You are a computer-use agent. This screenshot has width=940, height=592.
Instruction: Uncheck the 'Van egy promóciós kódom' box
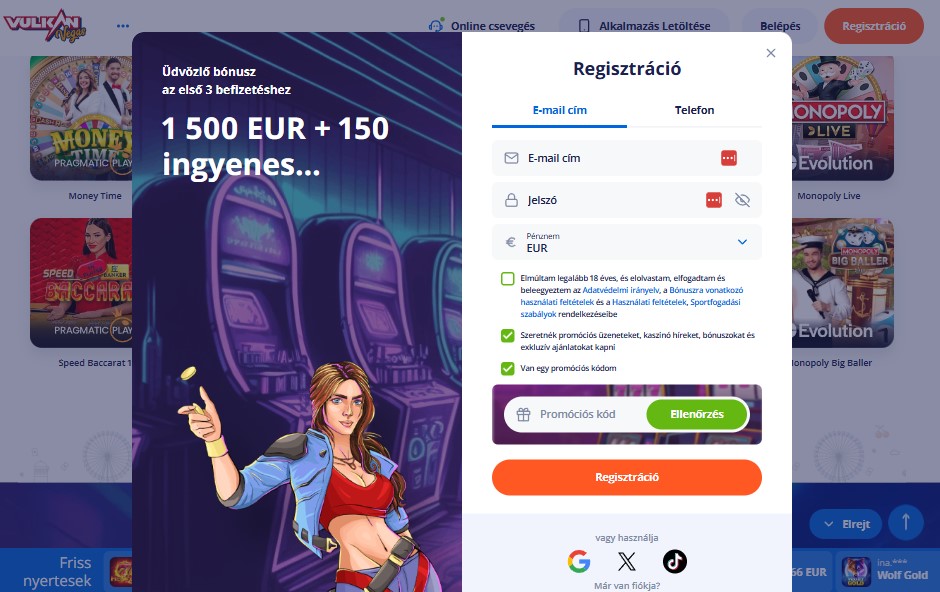tap(508, 369)
